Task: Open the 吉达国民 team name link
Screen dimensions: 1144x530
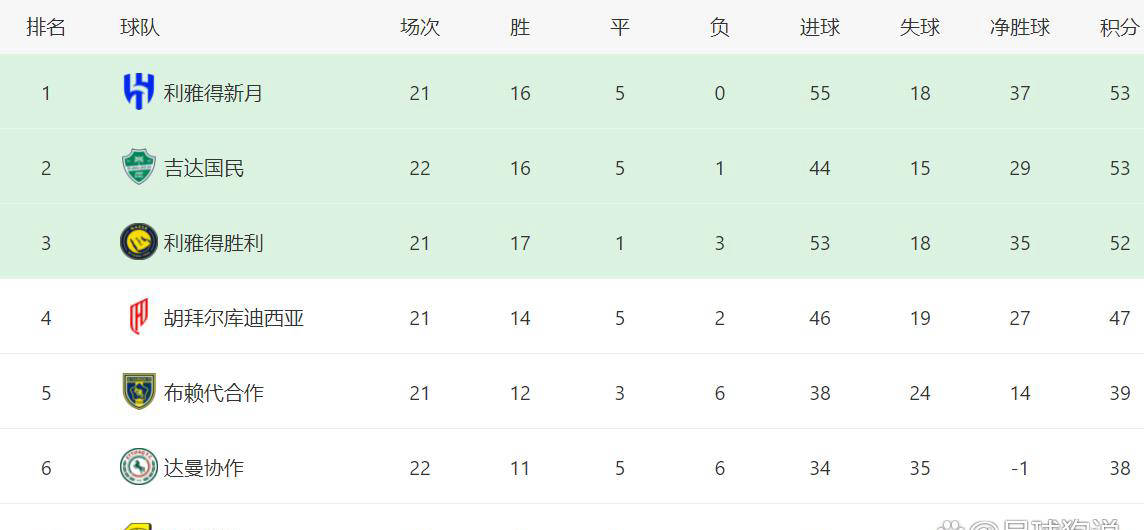Action: tap(204, 168)
